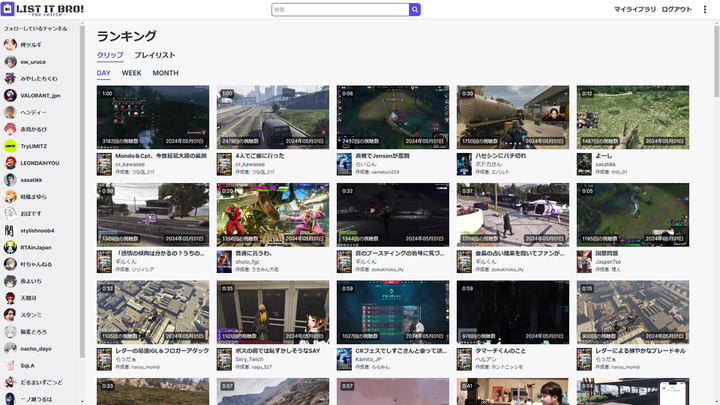Click game box art beside 国際問題 clip
The image size is (720, 405).
point(584,262)
